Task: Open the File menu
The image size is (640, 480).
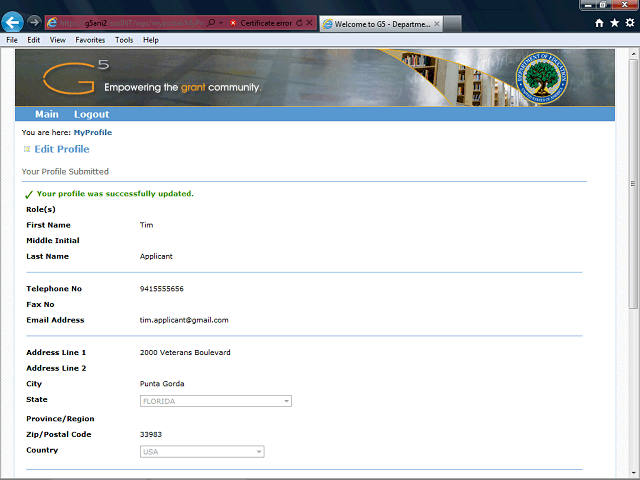Action: [x=12, y=40]
